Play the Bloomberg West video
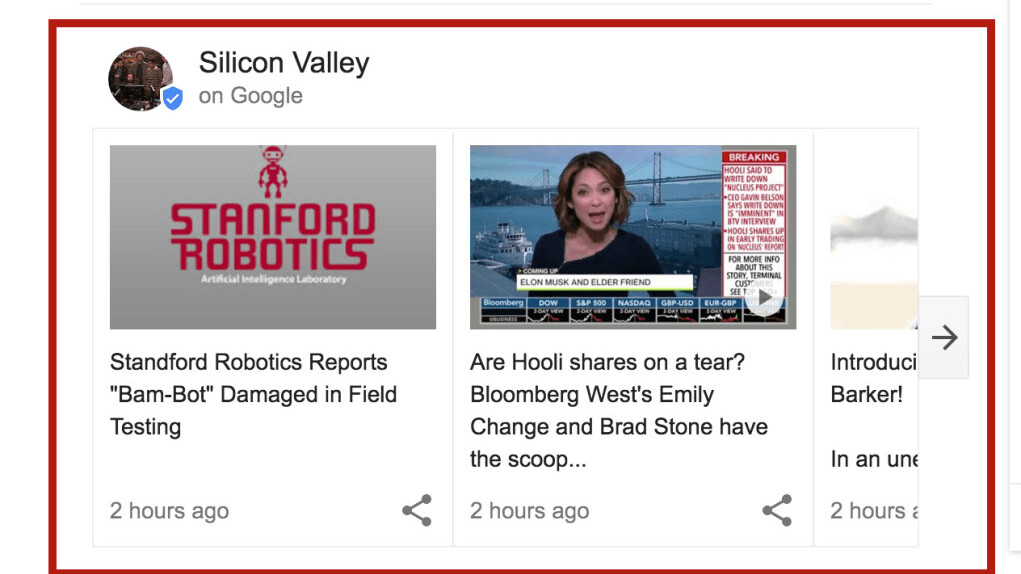 coord(765,297)
